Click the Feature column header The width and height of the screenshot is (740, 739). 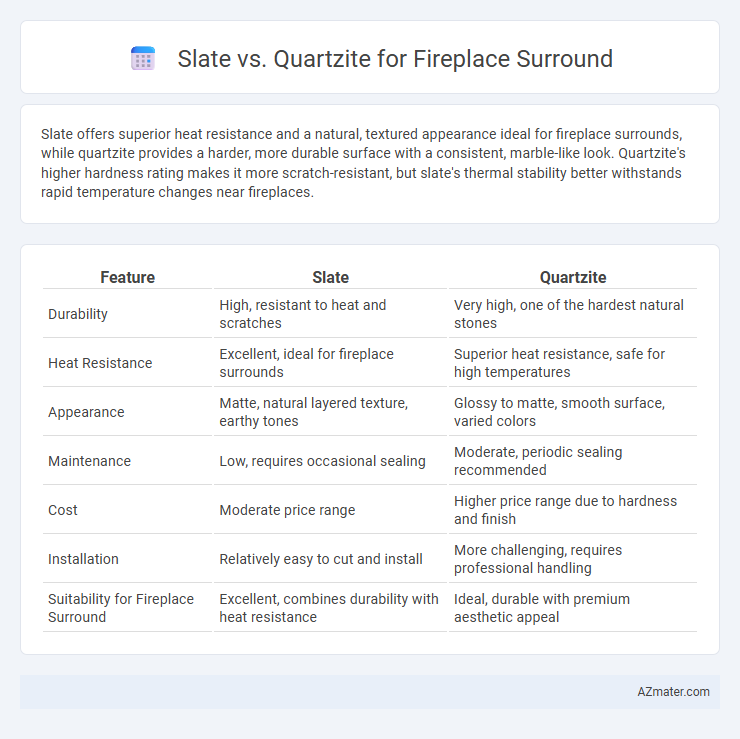pos(127,277)
